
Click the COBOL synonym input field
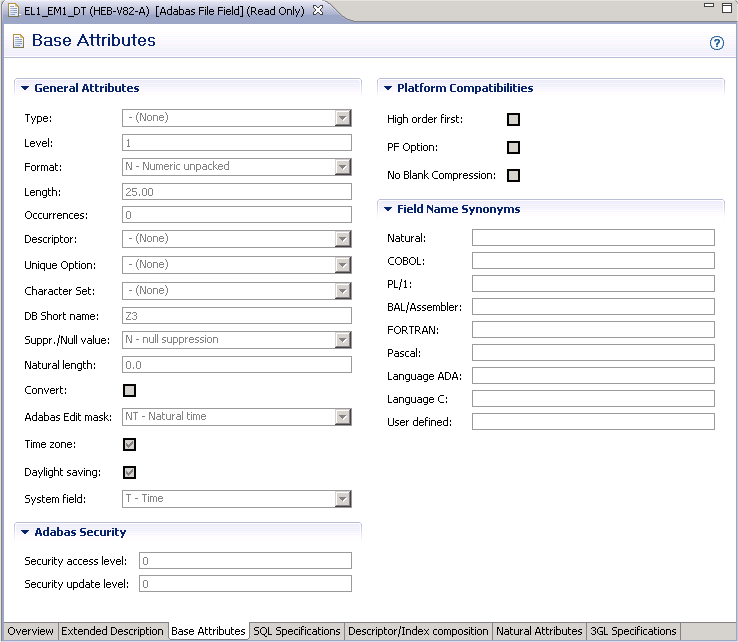pos(593,261)
